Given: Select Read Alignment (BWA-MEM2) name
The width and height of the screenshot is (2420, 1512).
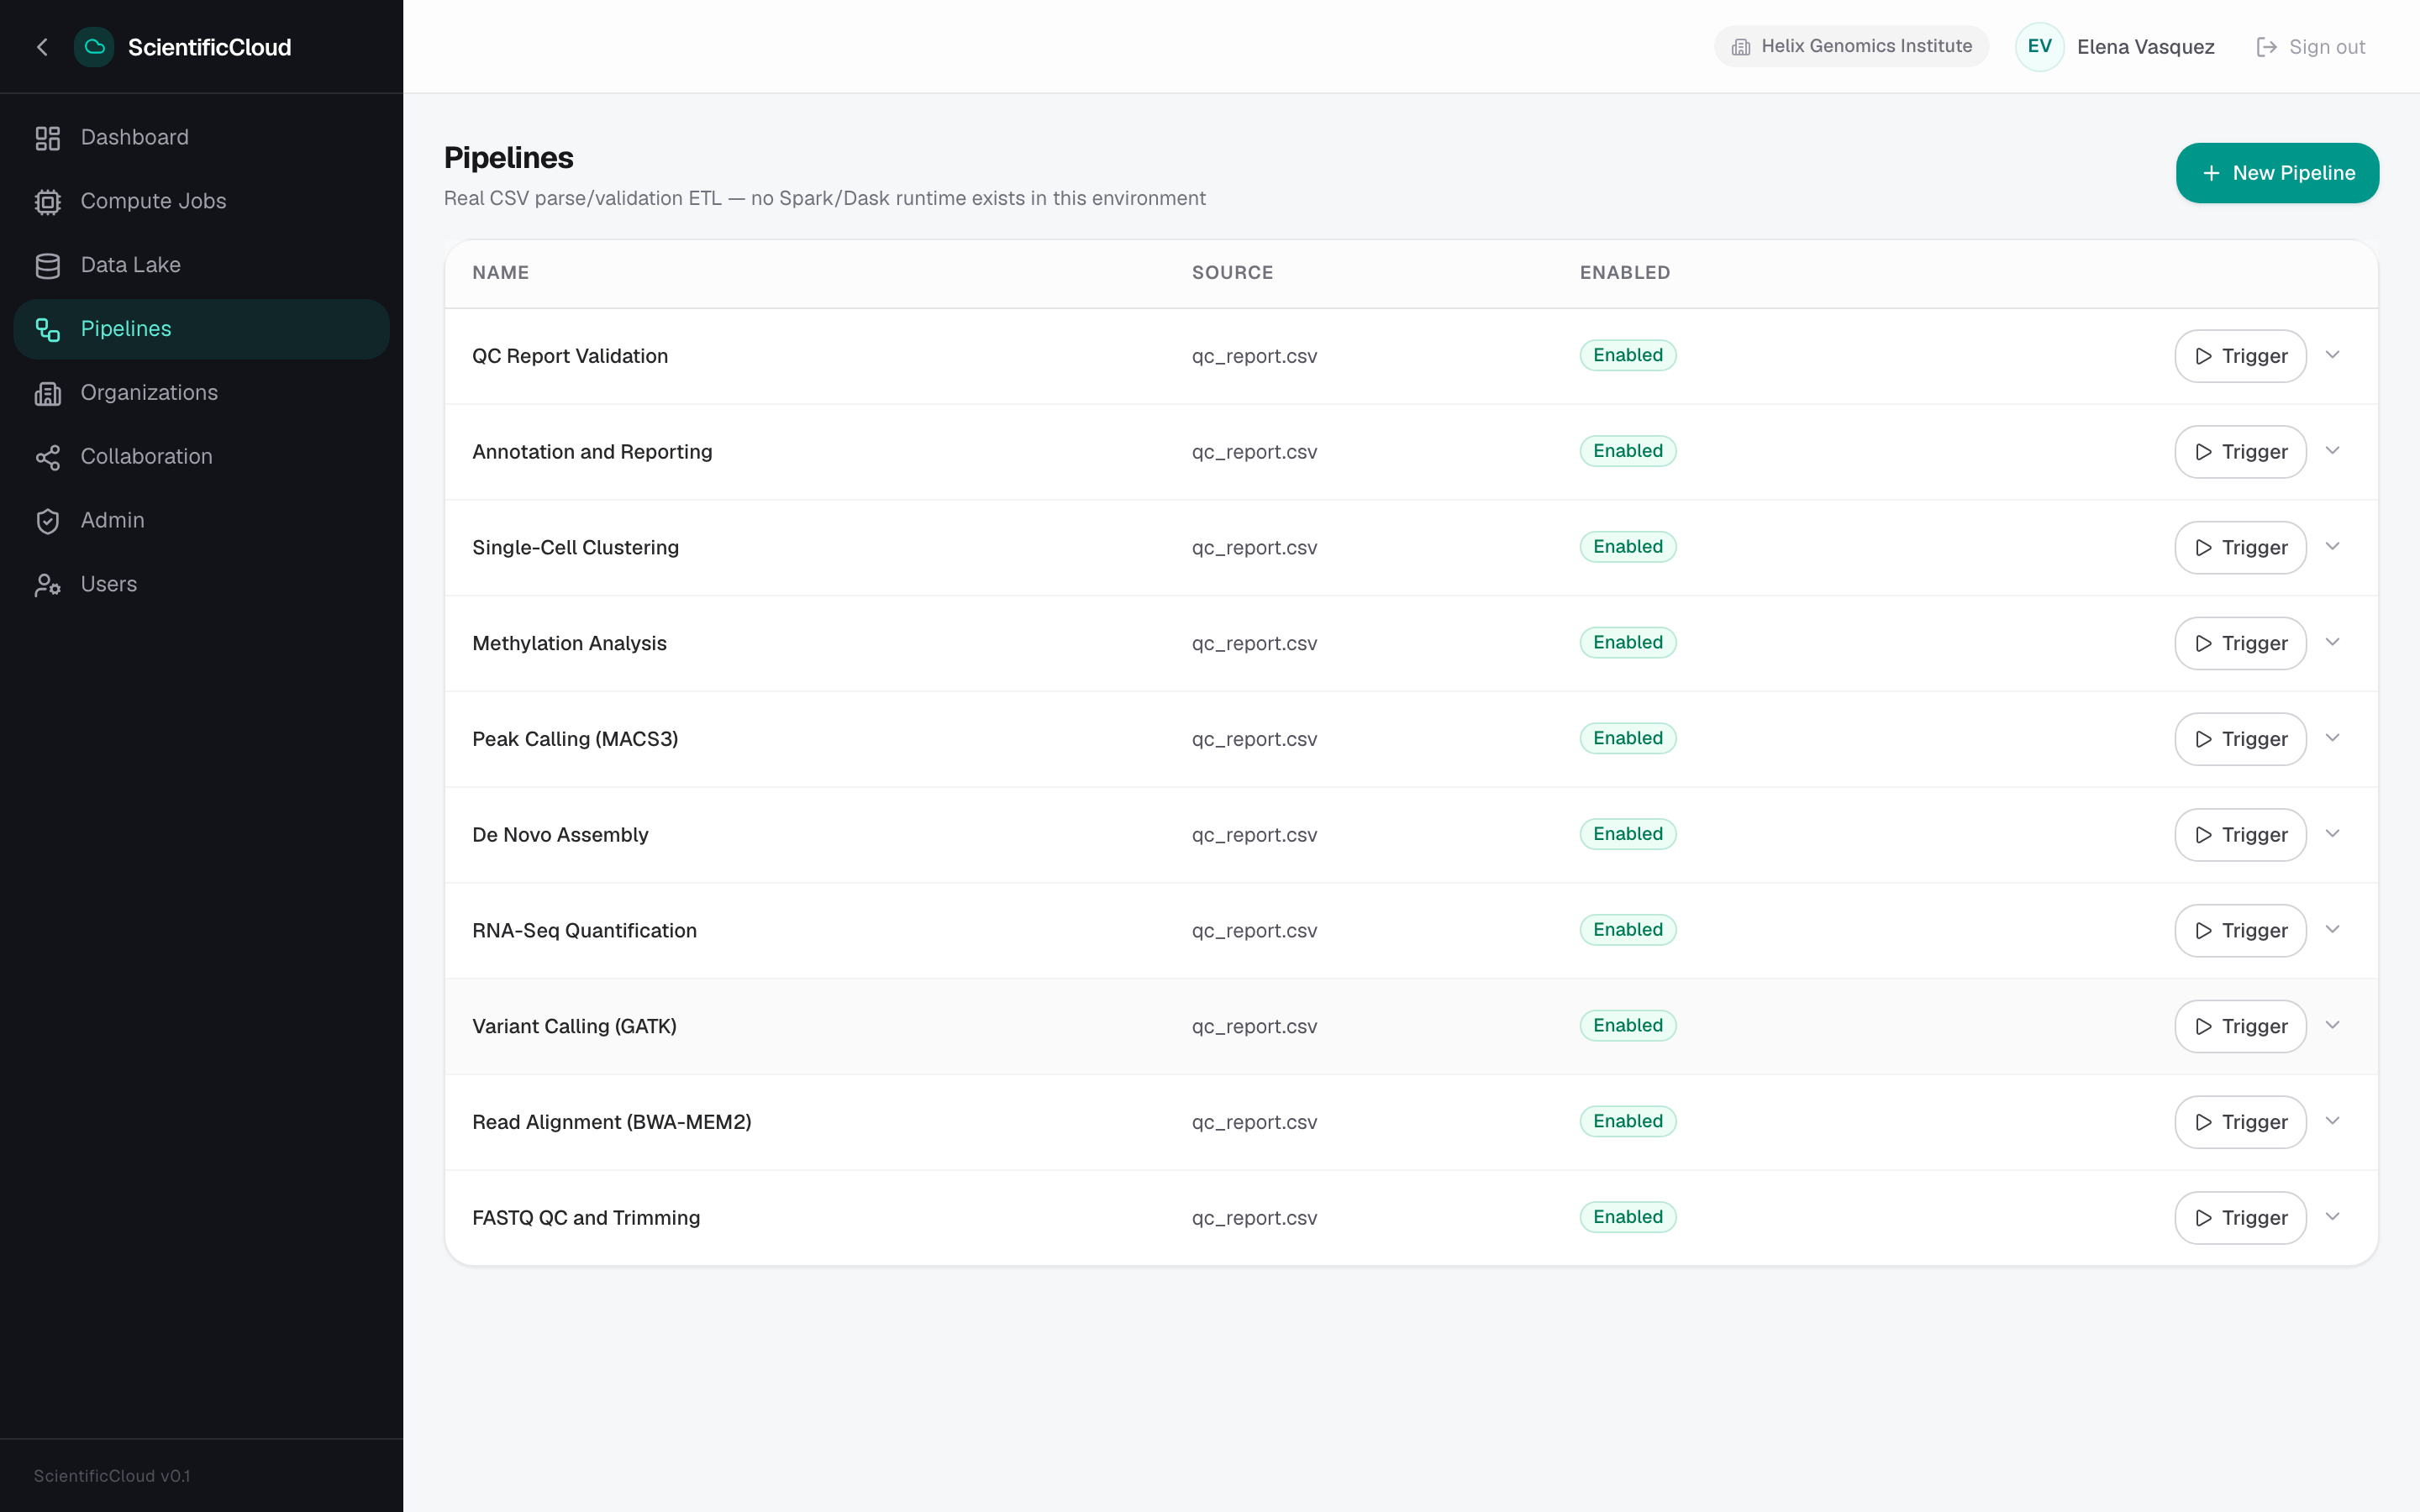Looking at the screenshot, I should [611, 1122].
